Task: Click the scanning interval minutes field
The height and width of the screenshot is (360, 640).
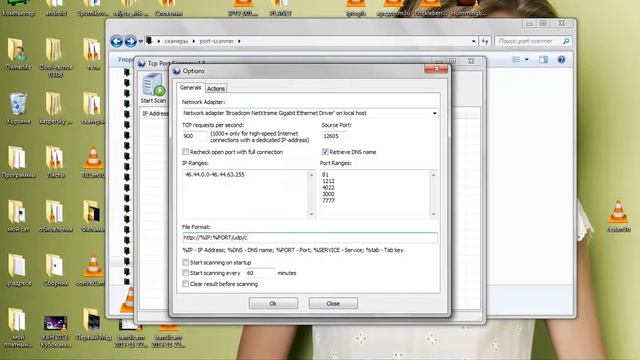Action: click(x=260, y=273)
